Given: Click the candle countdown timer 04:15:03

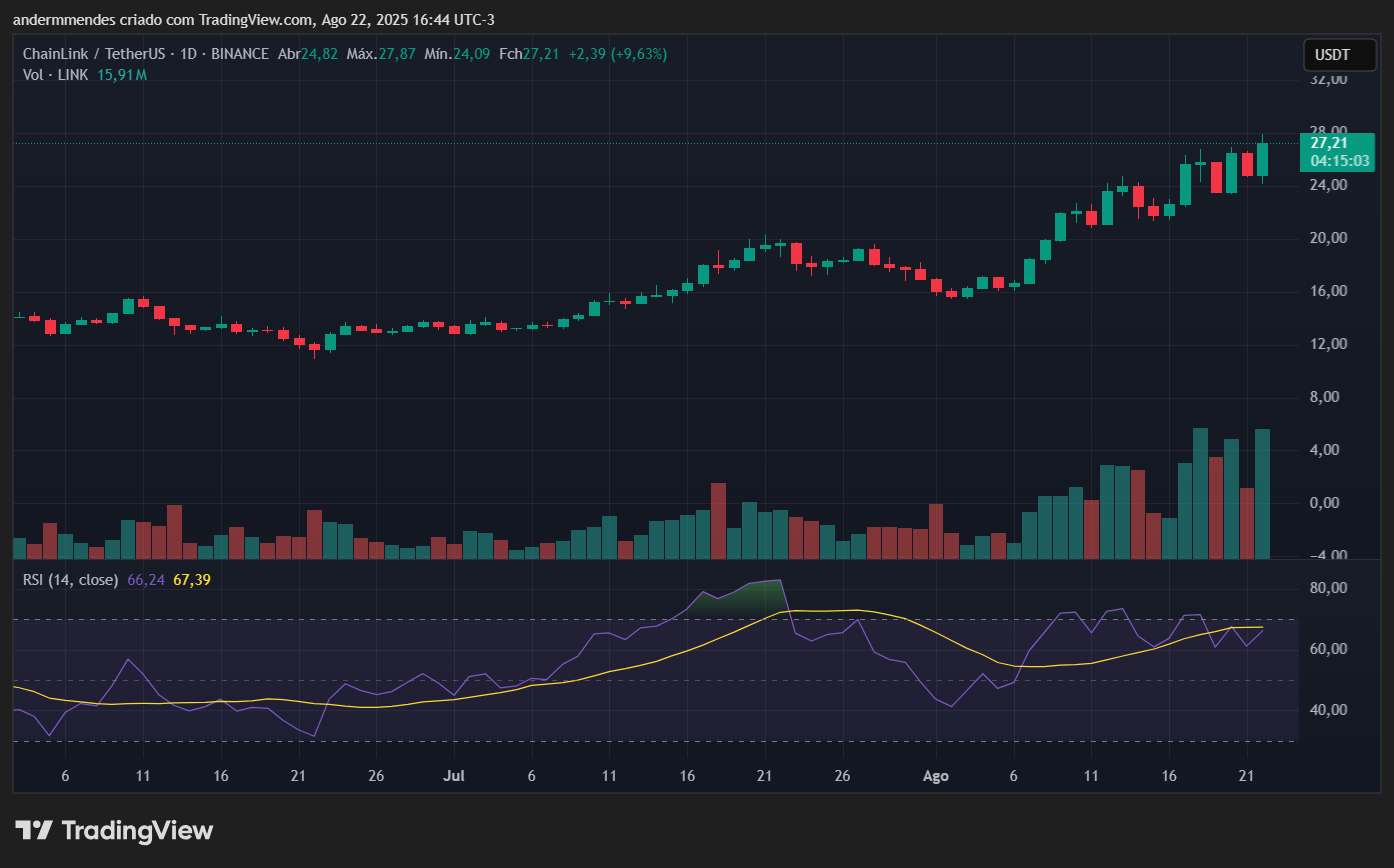Looking at the screenshot, I should click(1338, 160).
